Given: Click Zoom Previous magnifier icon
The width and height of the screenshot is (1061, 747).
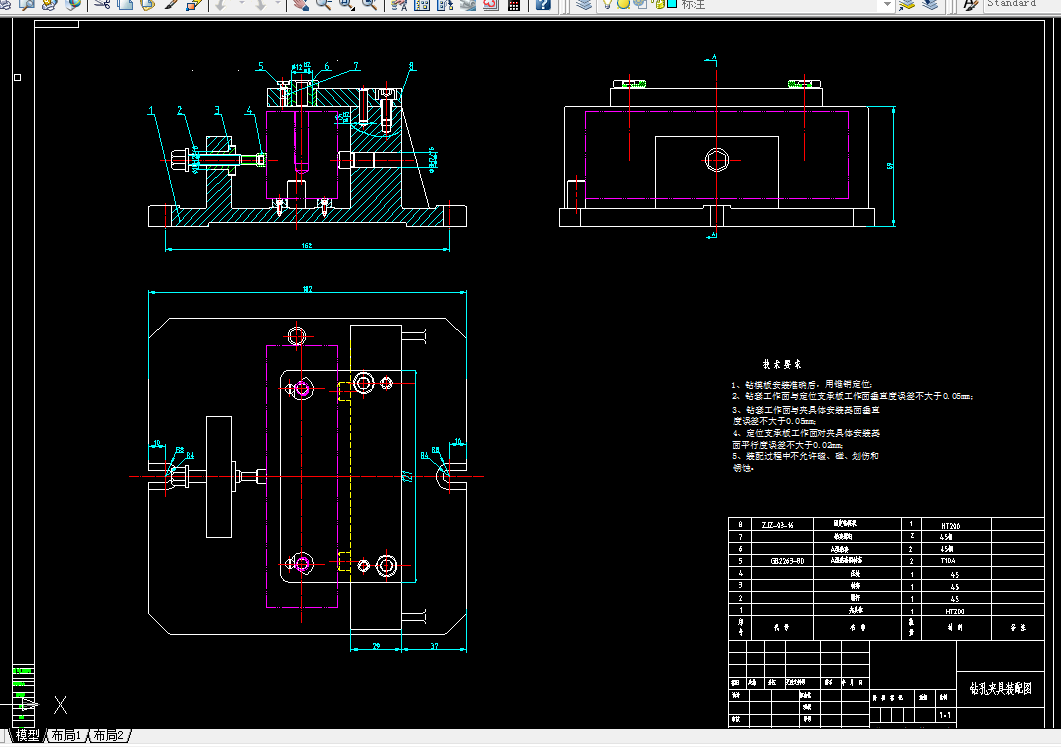Looking at the screenshot, I should coord(369,4).
